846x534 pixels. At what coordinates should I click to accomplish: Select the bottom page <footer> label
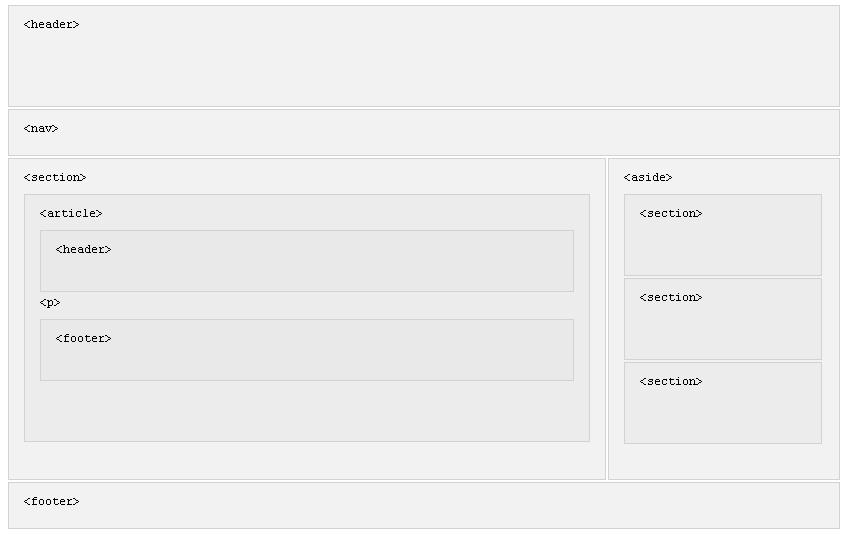click(51, 502)
